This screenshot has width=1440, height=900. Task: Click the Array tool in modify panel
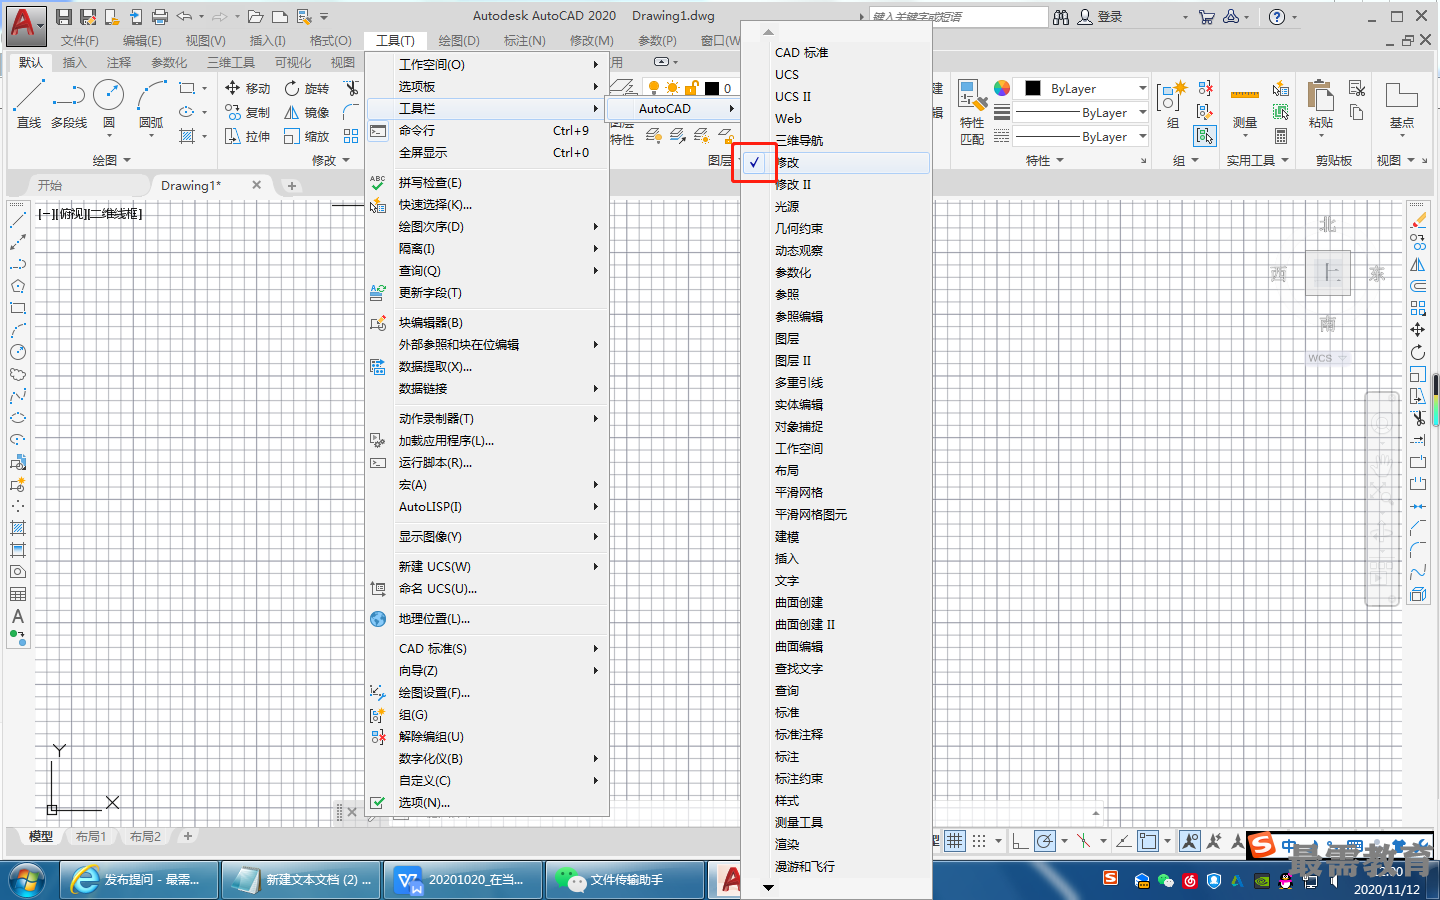351,136
